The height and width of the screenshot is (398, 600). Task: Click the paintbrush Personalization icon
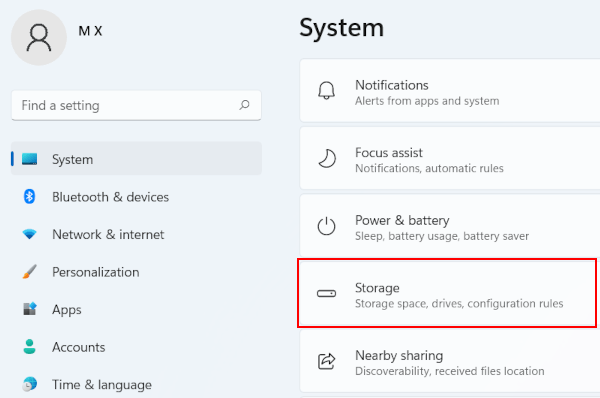29,271
